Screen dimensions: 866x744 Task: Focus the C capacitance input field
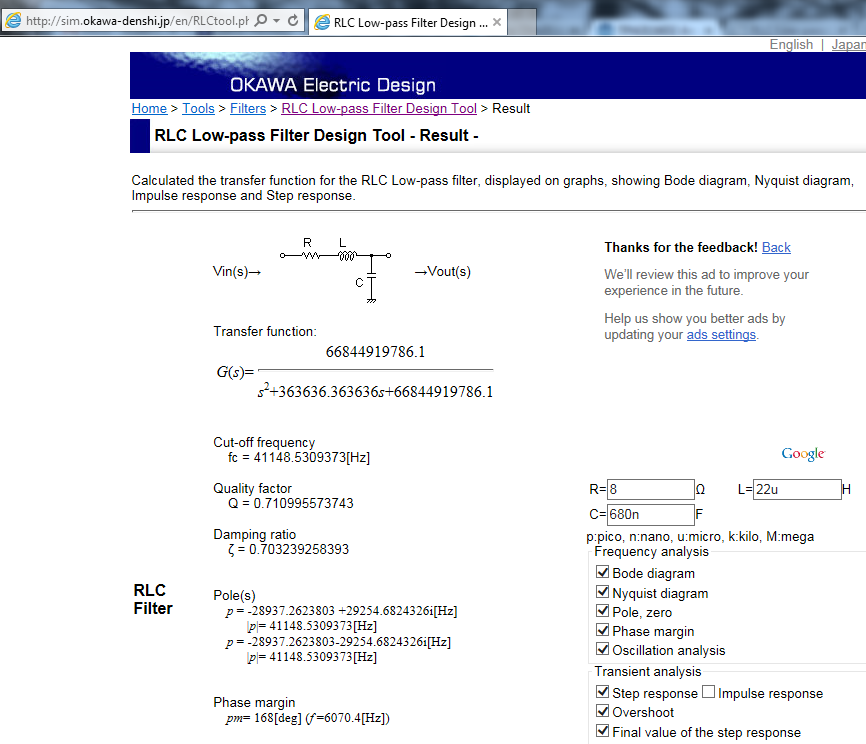click(x=651, y=514)
